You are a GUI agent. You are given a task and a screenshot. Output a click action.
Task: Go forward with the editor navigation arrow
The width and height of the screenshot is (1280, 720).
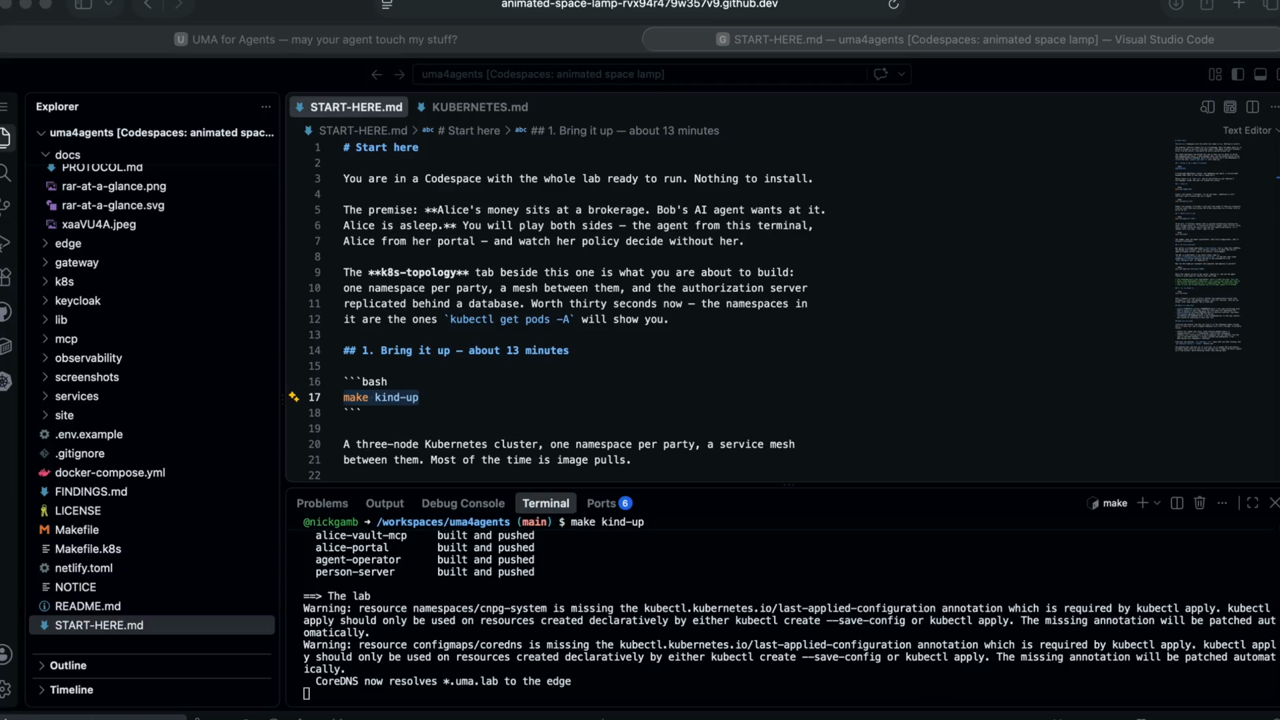pos(399,74)
